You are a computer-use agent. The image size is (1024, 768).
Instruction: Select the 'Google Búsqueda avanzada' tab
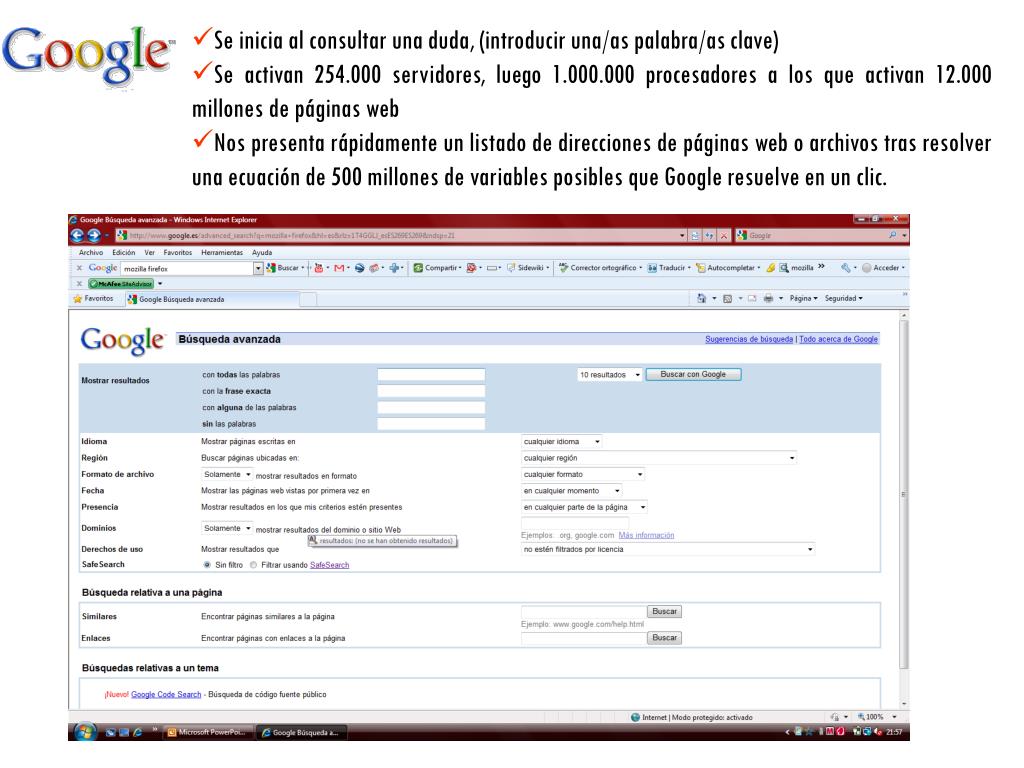coord(212,299)
